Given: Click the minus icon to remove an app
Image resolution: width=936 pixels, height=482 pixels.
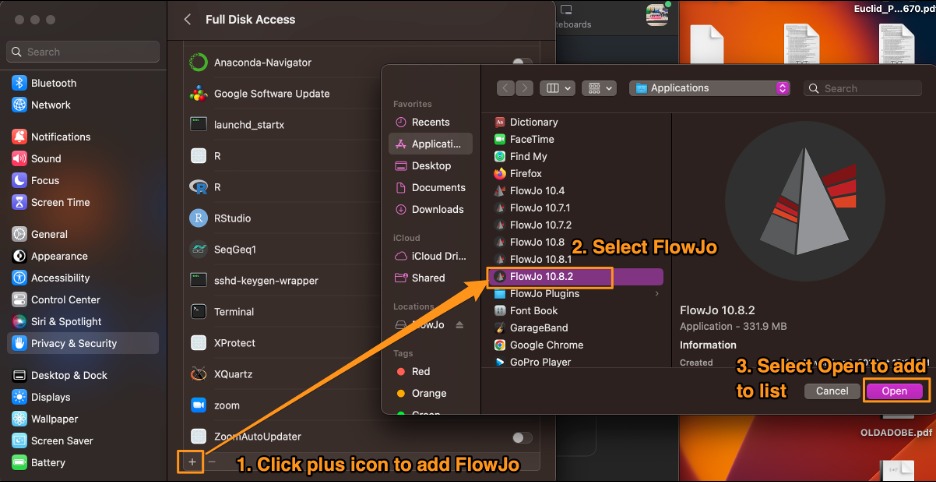Looking at the screenshot, I should (x=213, y=461).
